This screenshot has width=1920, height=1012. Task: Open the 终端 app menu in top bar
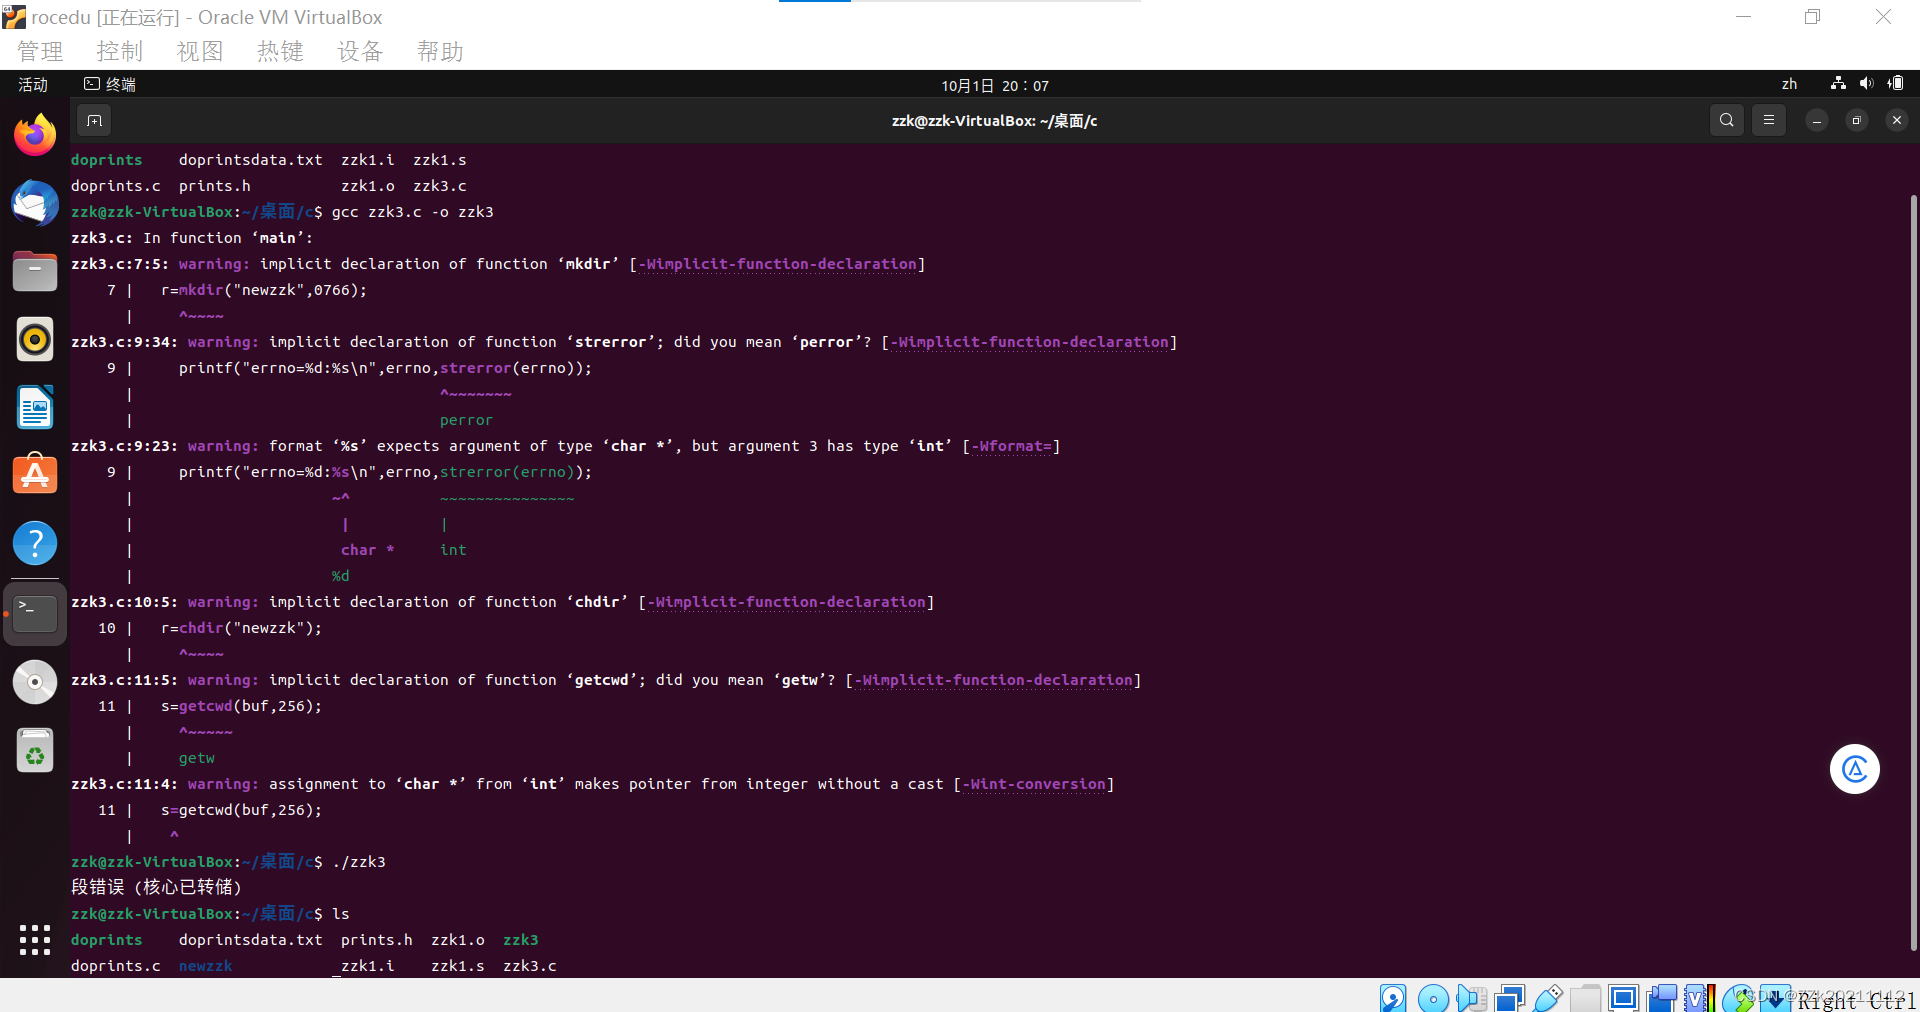110,85
